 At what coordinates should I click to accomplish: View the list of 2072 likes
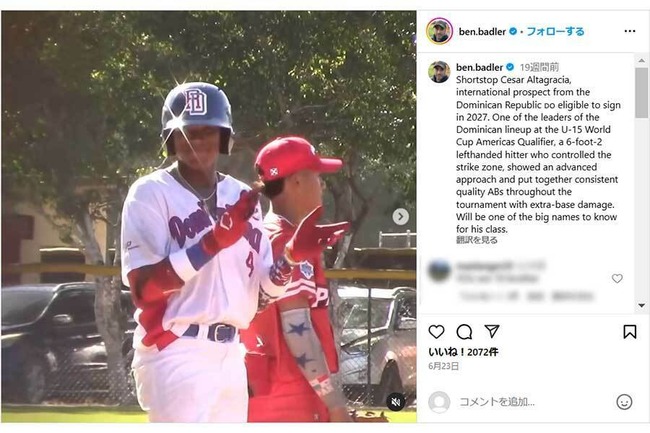pyautogui.click(x=463, y=352)
